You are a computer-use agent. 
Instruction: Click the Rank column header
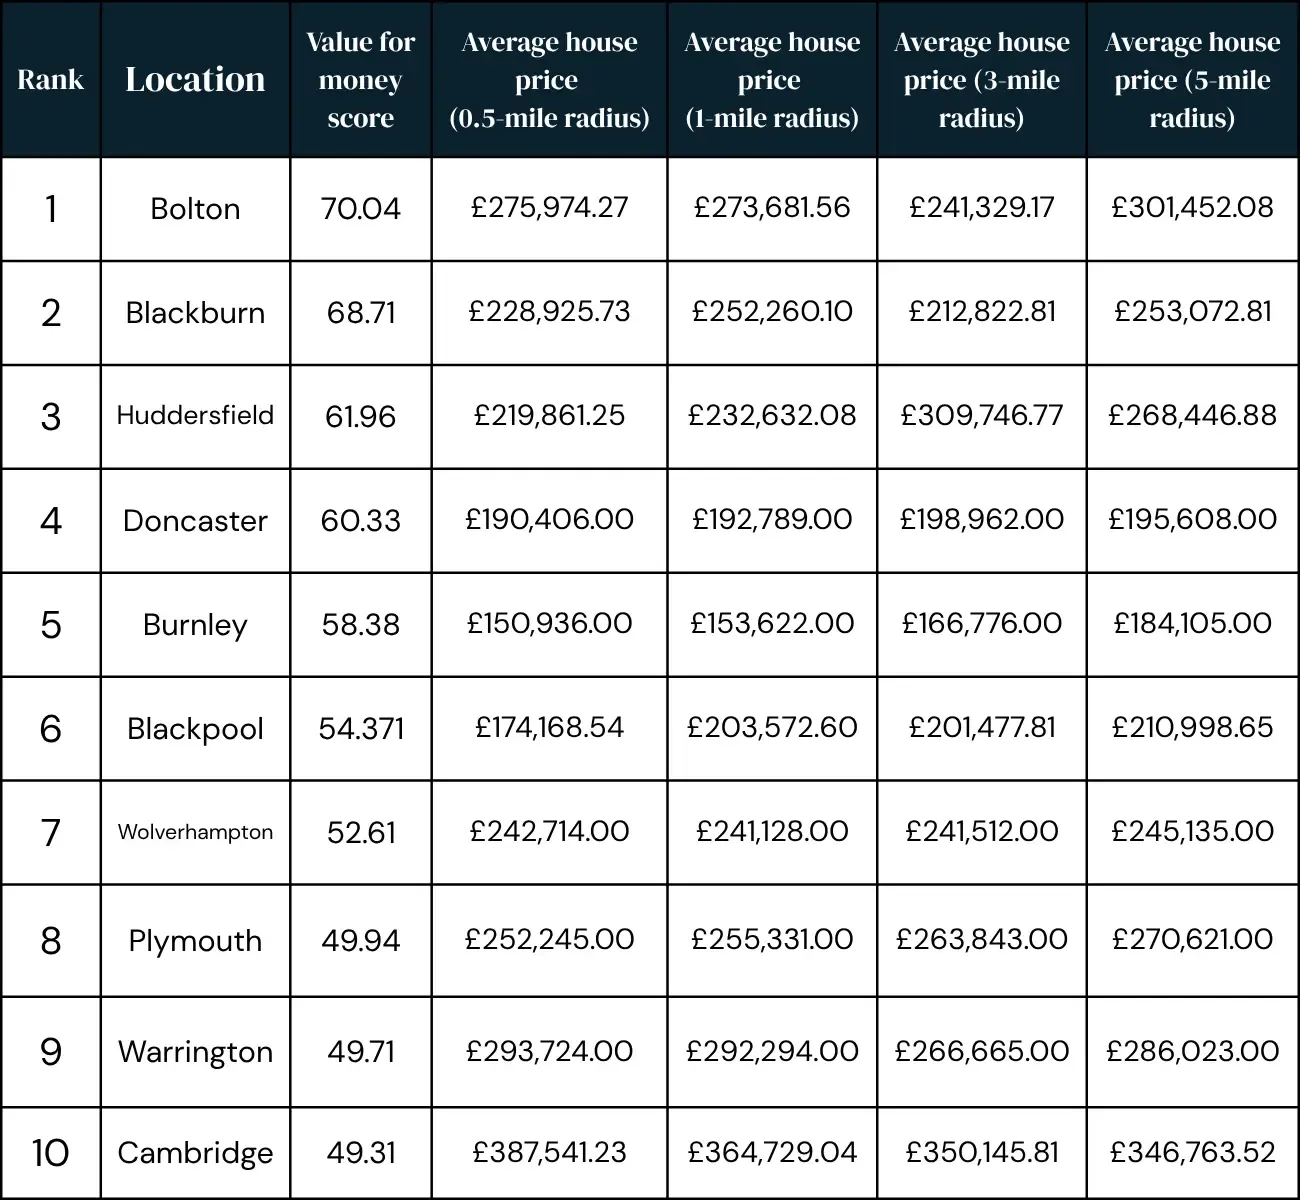tap(51, 80)
